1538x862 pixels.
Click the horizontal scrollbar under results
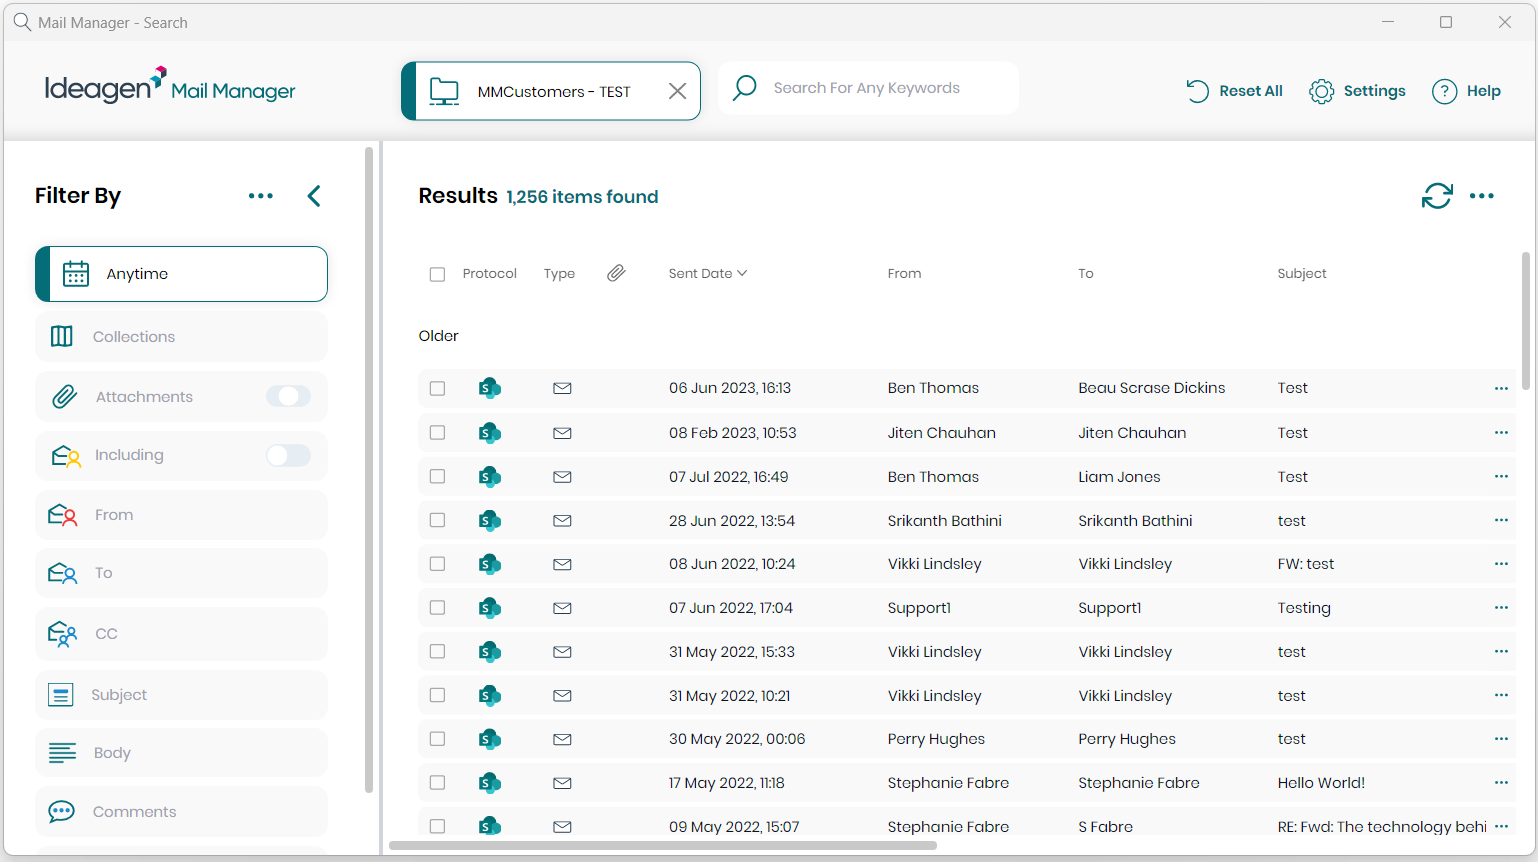point(662,846)
